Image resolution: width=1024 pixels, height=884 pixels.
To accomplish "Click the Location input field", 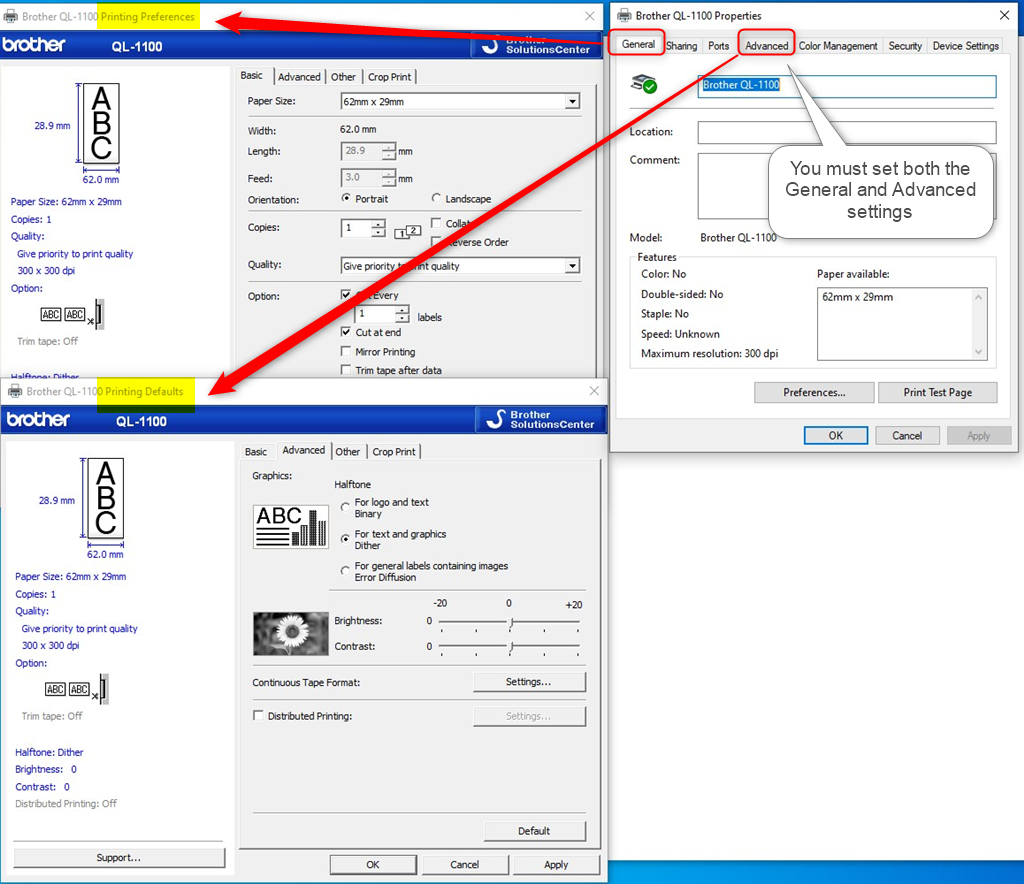I will pyautogui.click(x=847, y=133).
